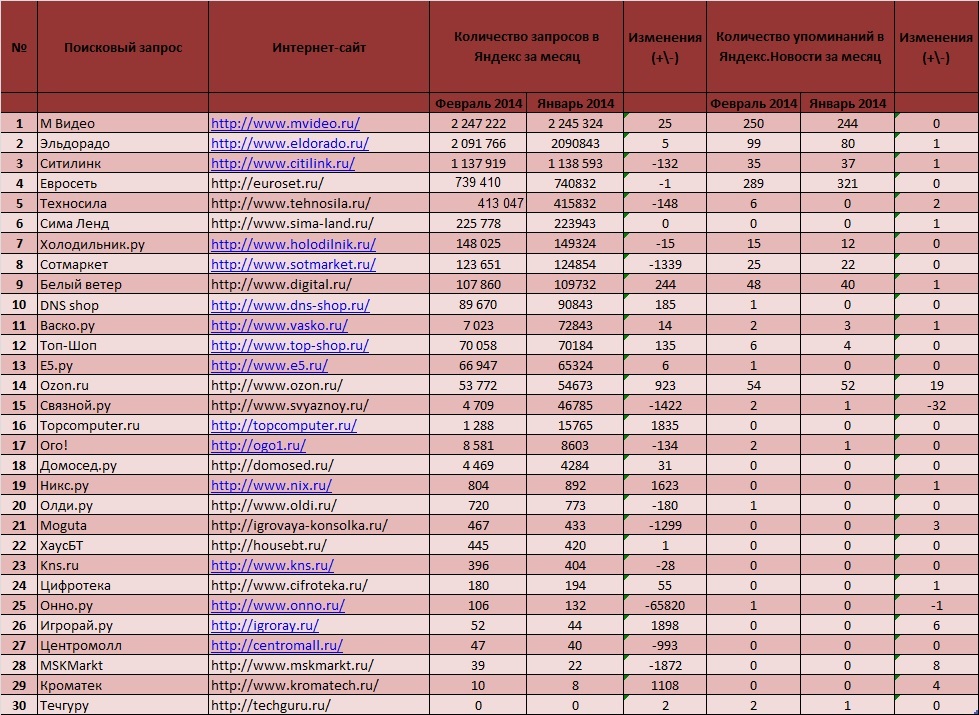Click the cell 'http://www.svyaznoy.ru/'
Image resolution: width=979 pixels, height=715 pixels.
pos(319,405)
